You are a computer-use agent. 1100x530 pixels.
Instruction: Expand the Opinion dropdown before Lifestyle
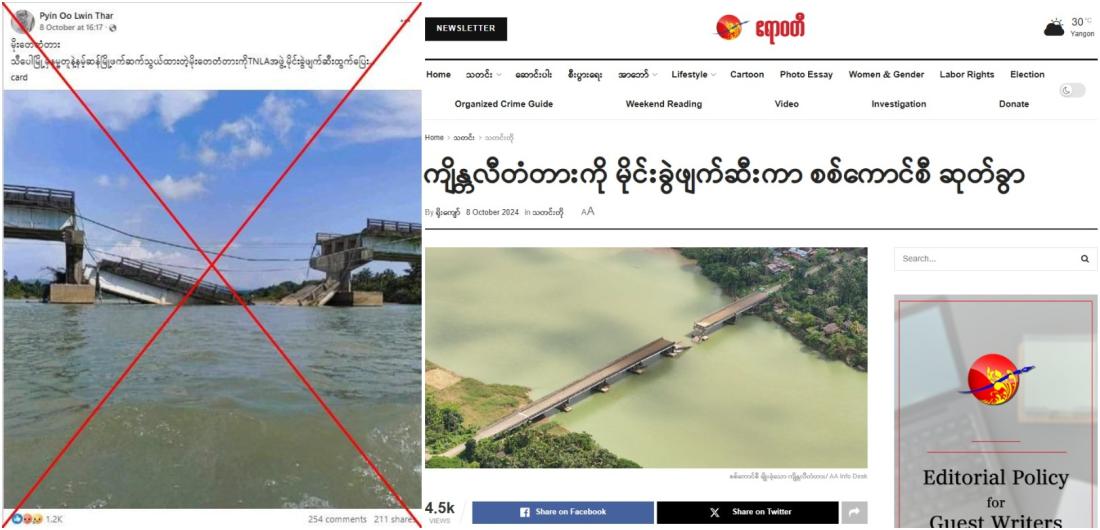pos(638,74)
